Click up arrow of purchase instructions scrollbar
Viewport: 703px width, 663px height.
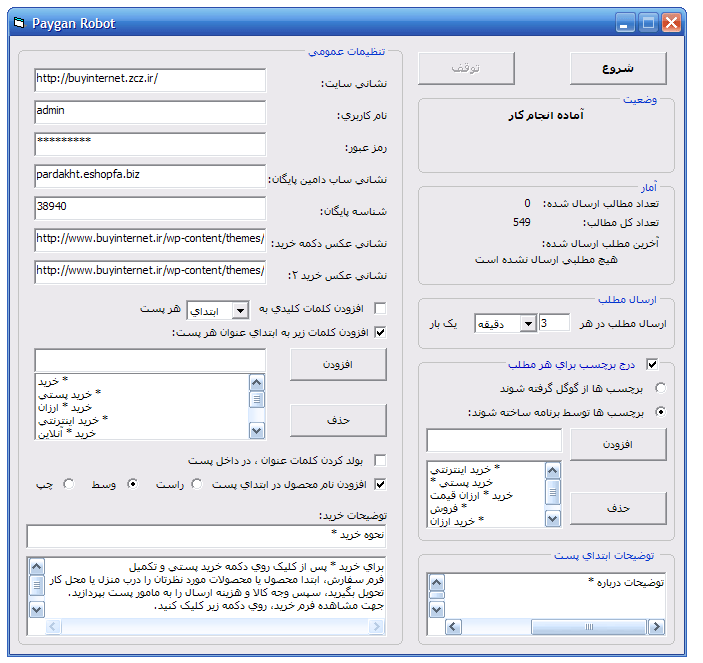(36, 567)
